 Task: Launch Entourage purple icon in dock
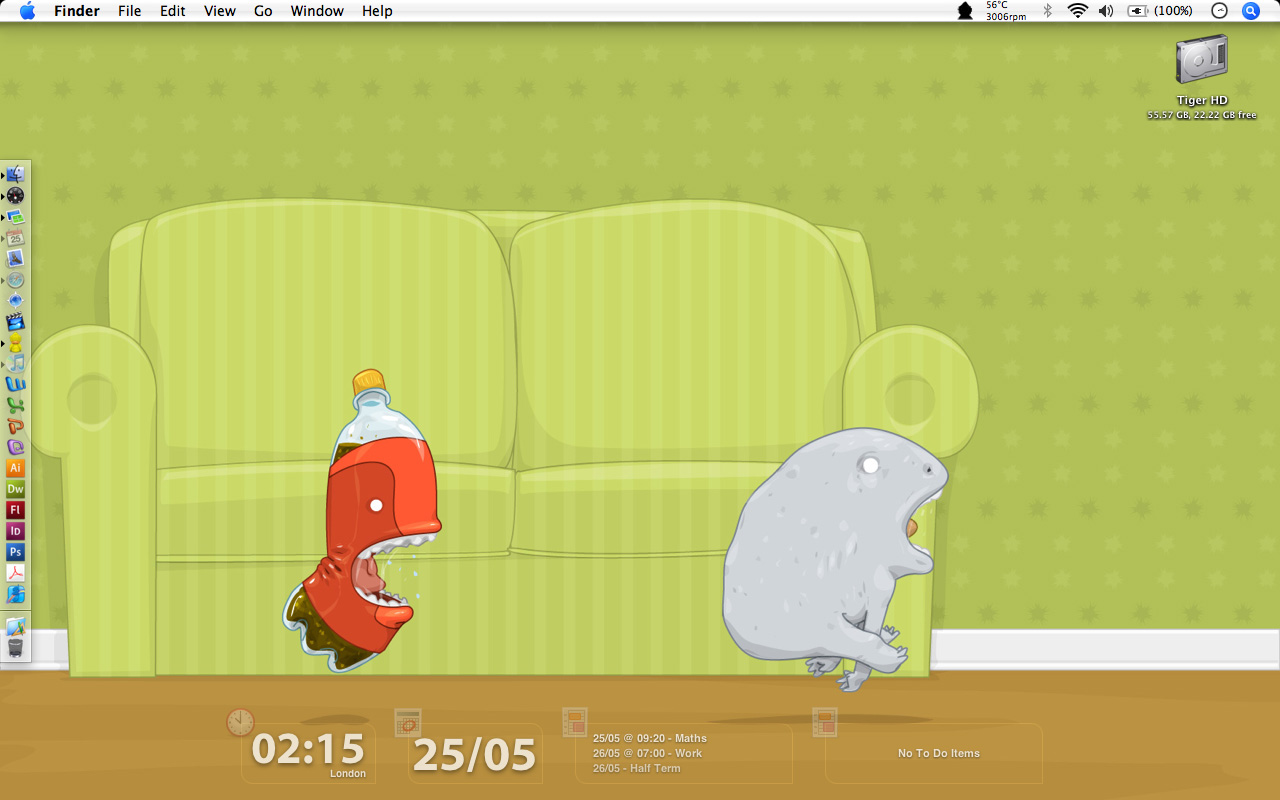coord(15,447)
